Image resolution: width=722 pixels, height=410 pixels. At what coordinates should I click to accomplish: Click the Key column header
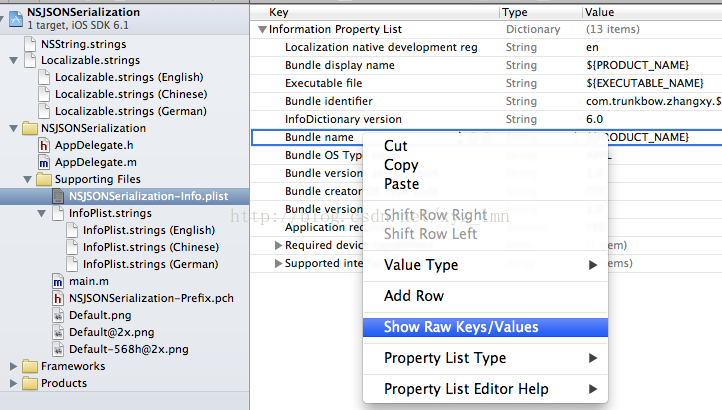click(280, 12)
